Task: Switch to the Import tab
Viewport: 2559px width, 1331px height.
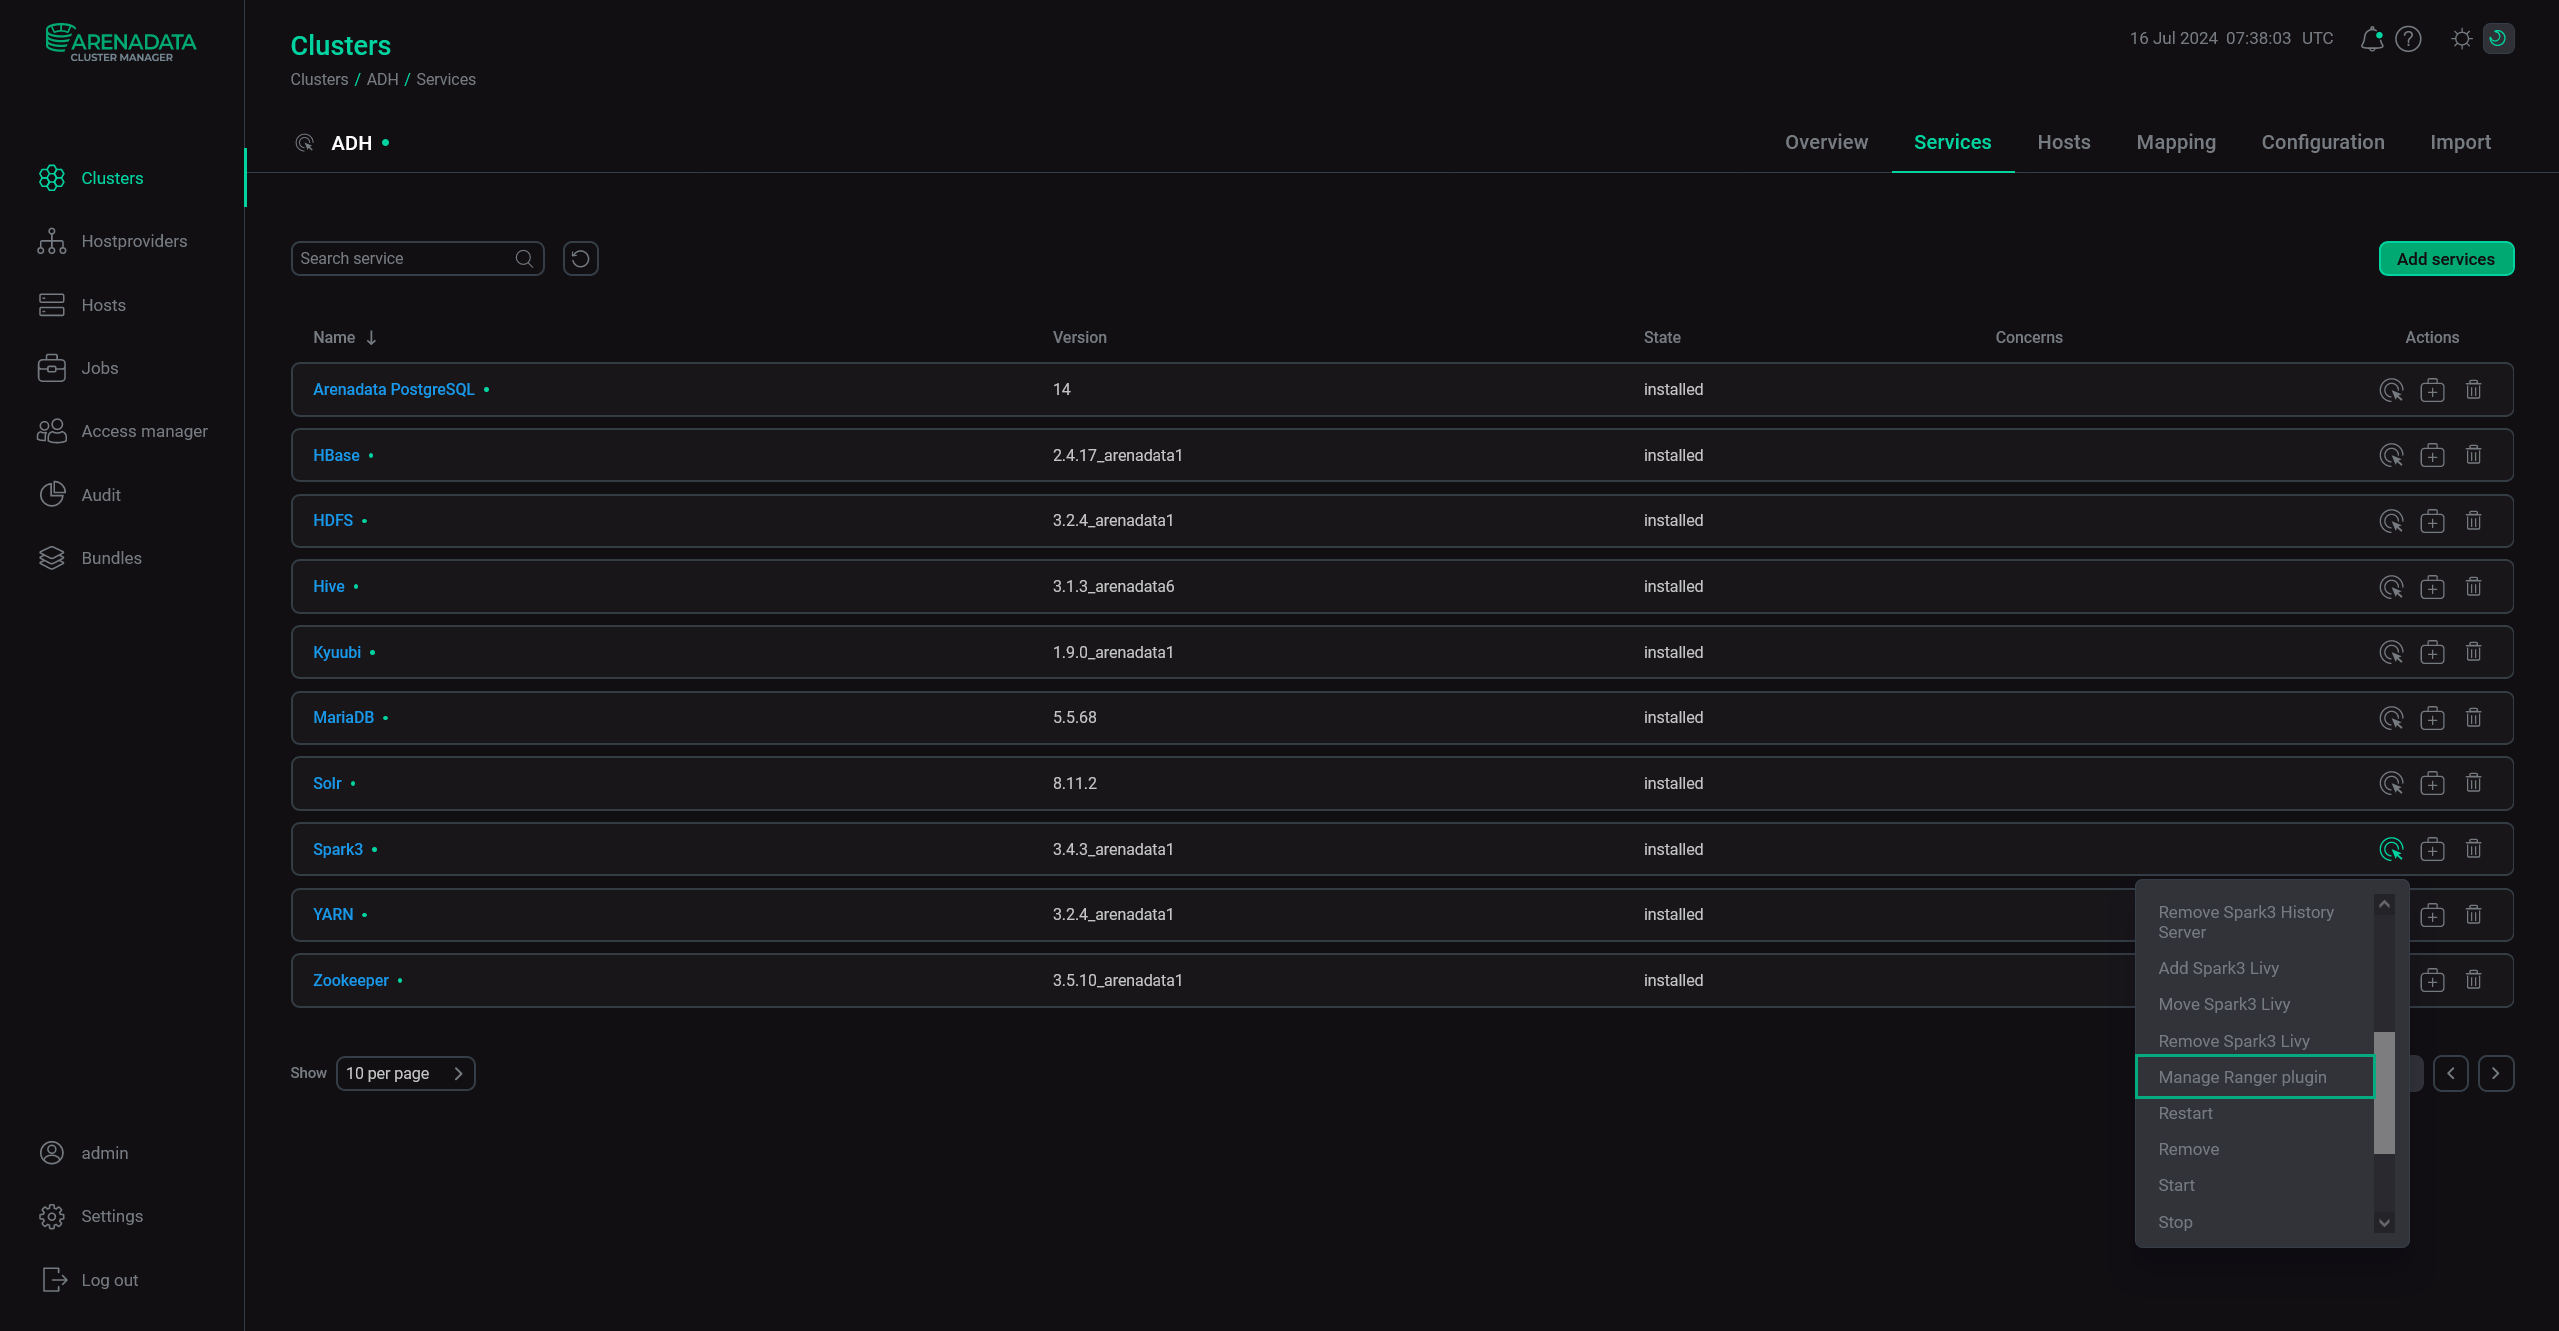Action: point(2460,143)
